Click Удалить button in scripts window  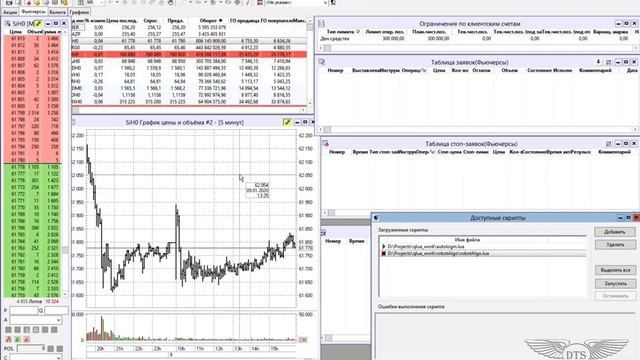(615, 245)
